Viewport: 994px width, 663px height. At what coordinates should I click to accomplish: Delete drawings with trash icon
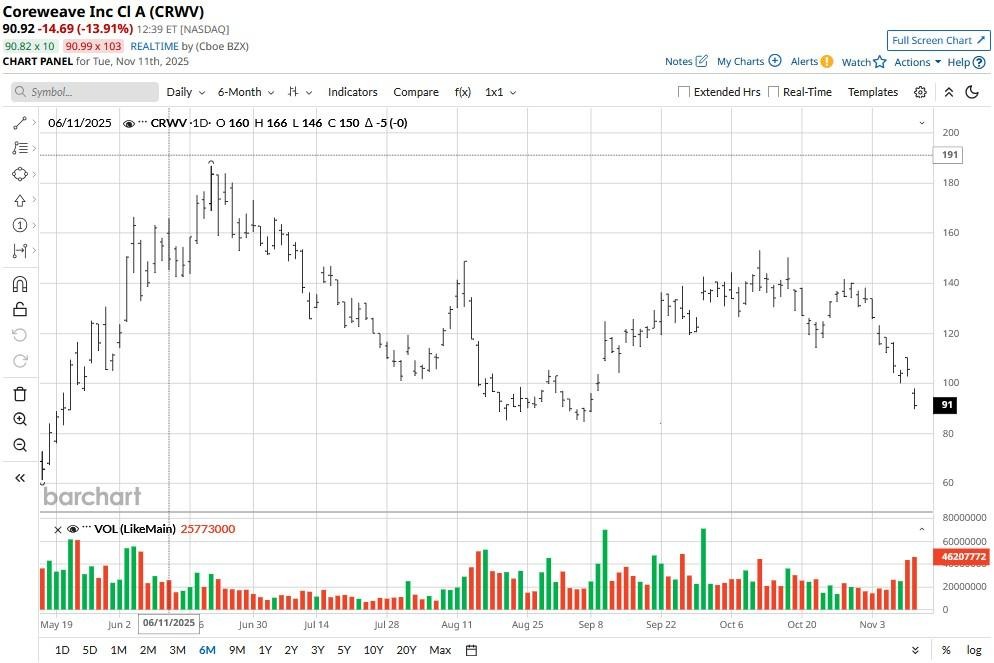coord(20,394)
